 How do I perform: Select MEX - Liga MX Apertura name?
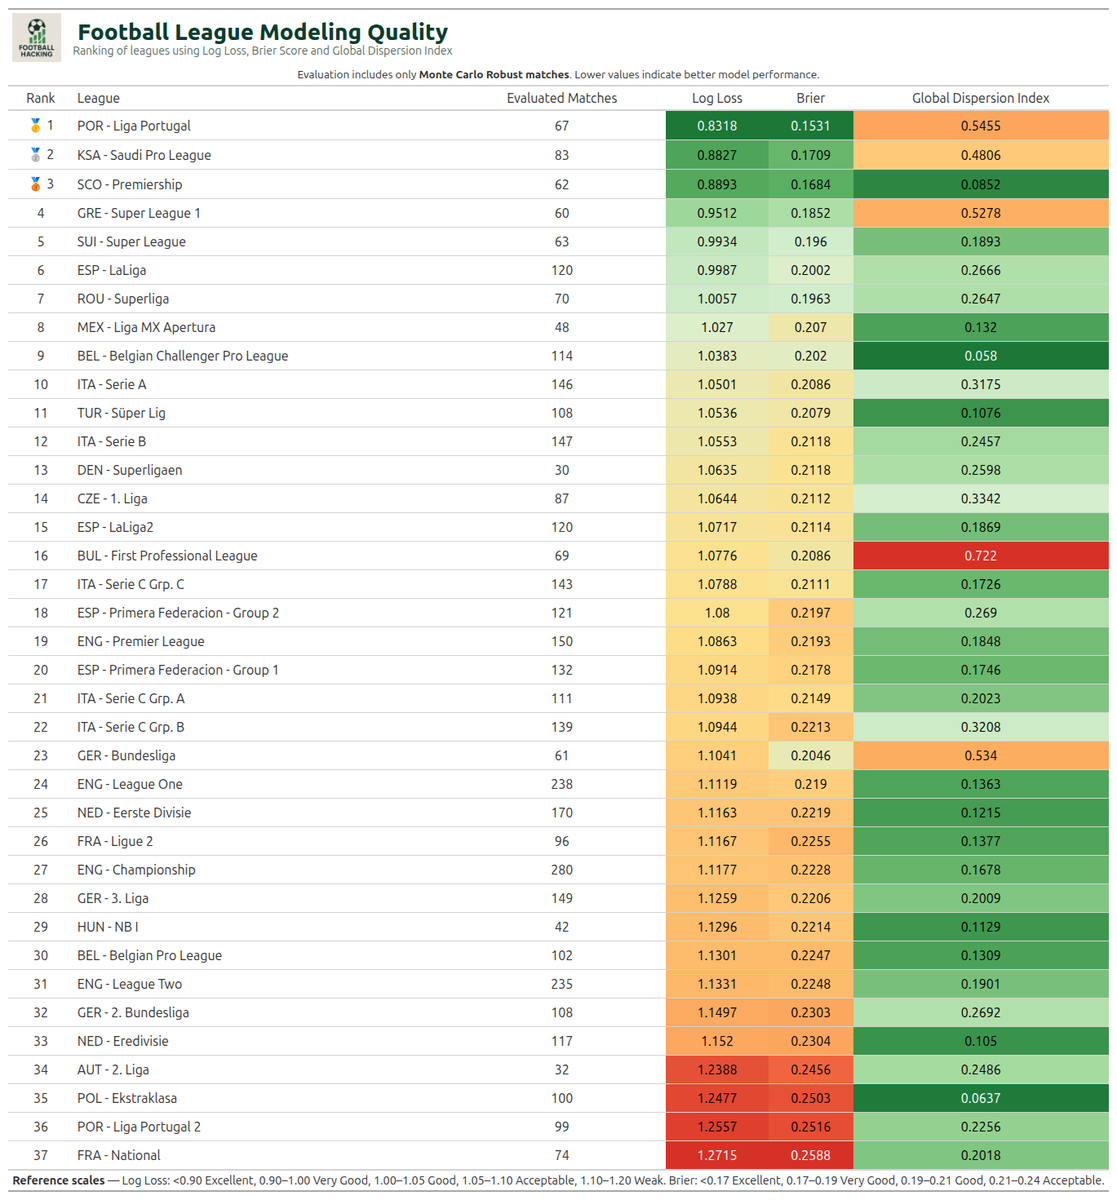pos(146,327)
